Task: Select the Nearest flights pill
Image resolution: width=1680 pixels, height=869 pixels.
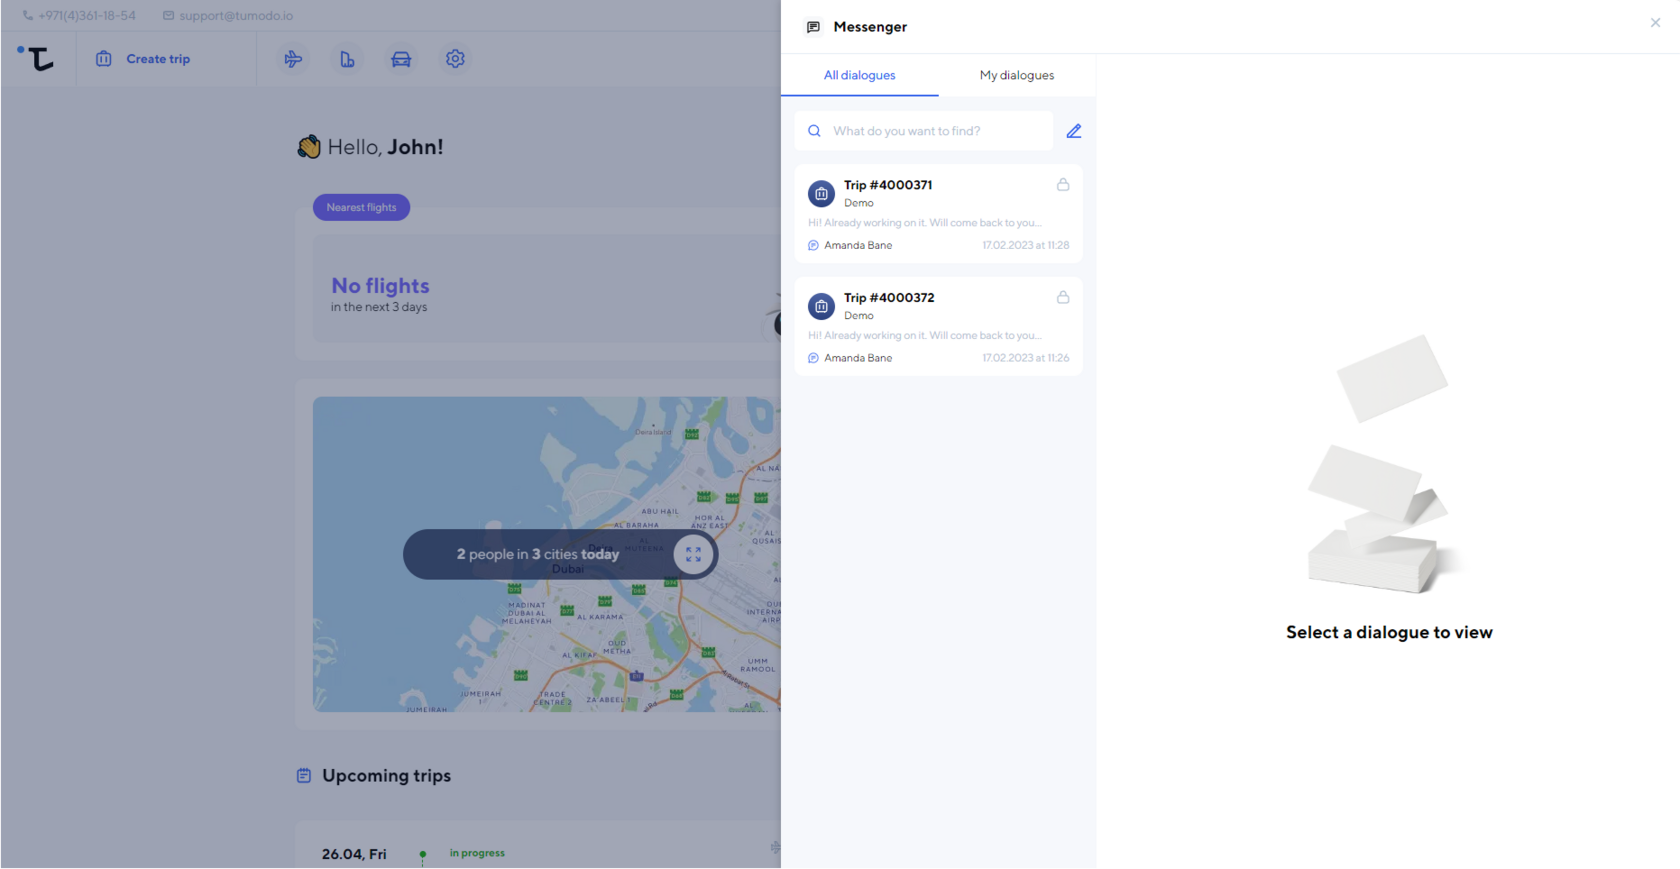Action: [361, 207]
